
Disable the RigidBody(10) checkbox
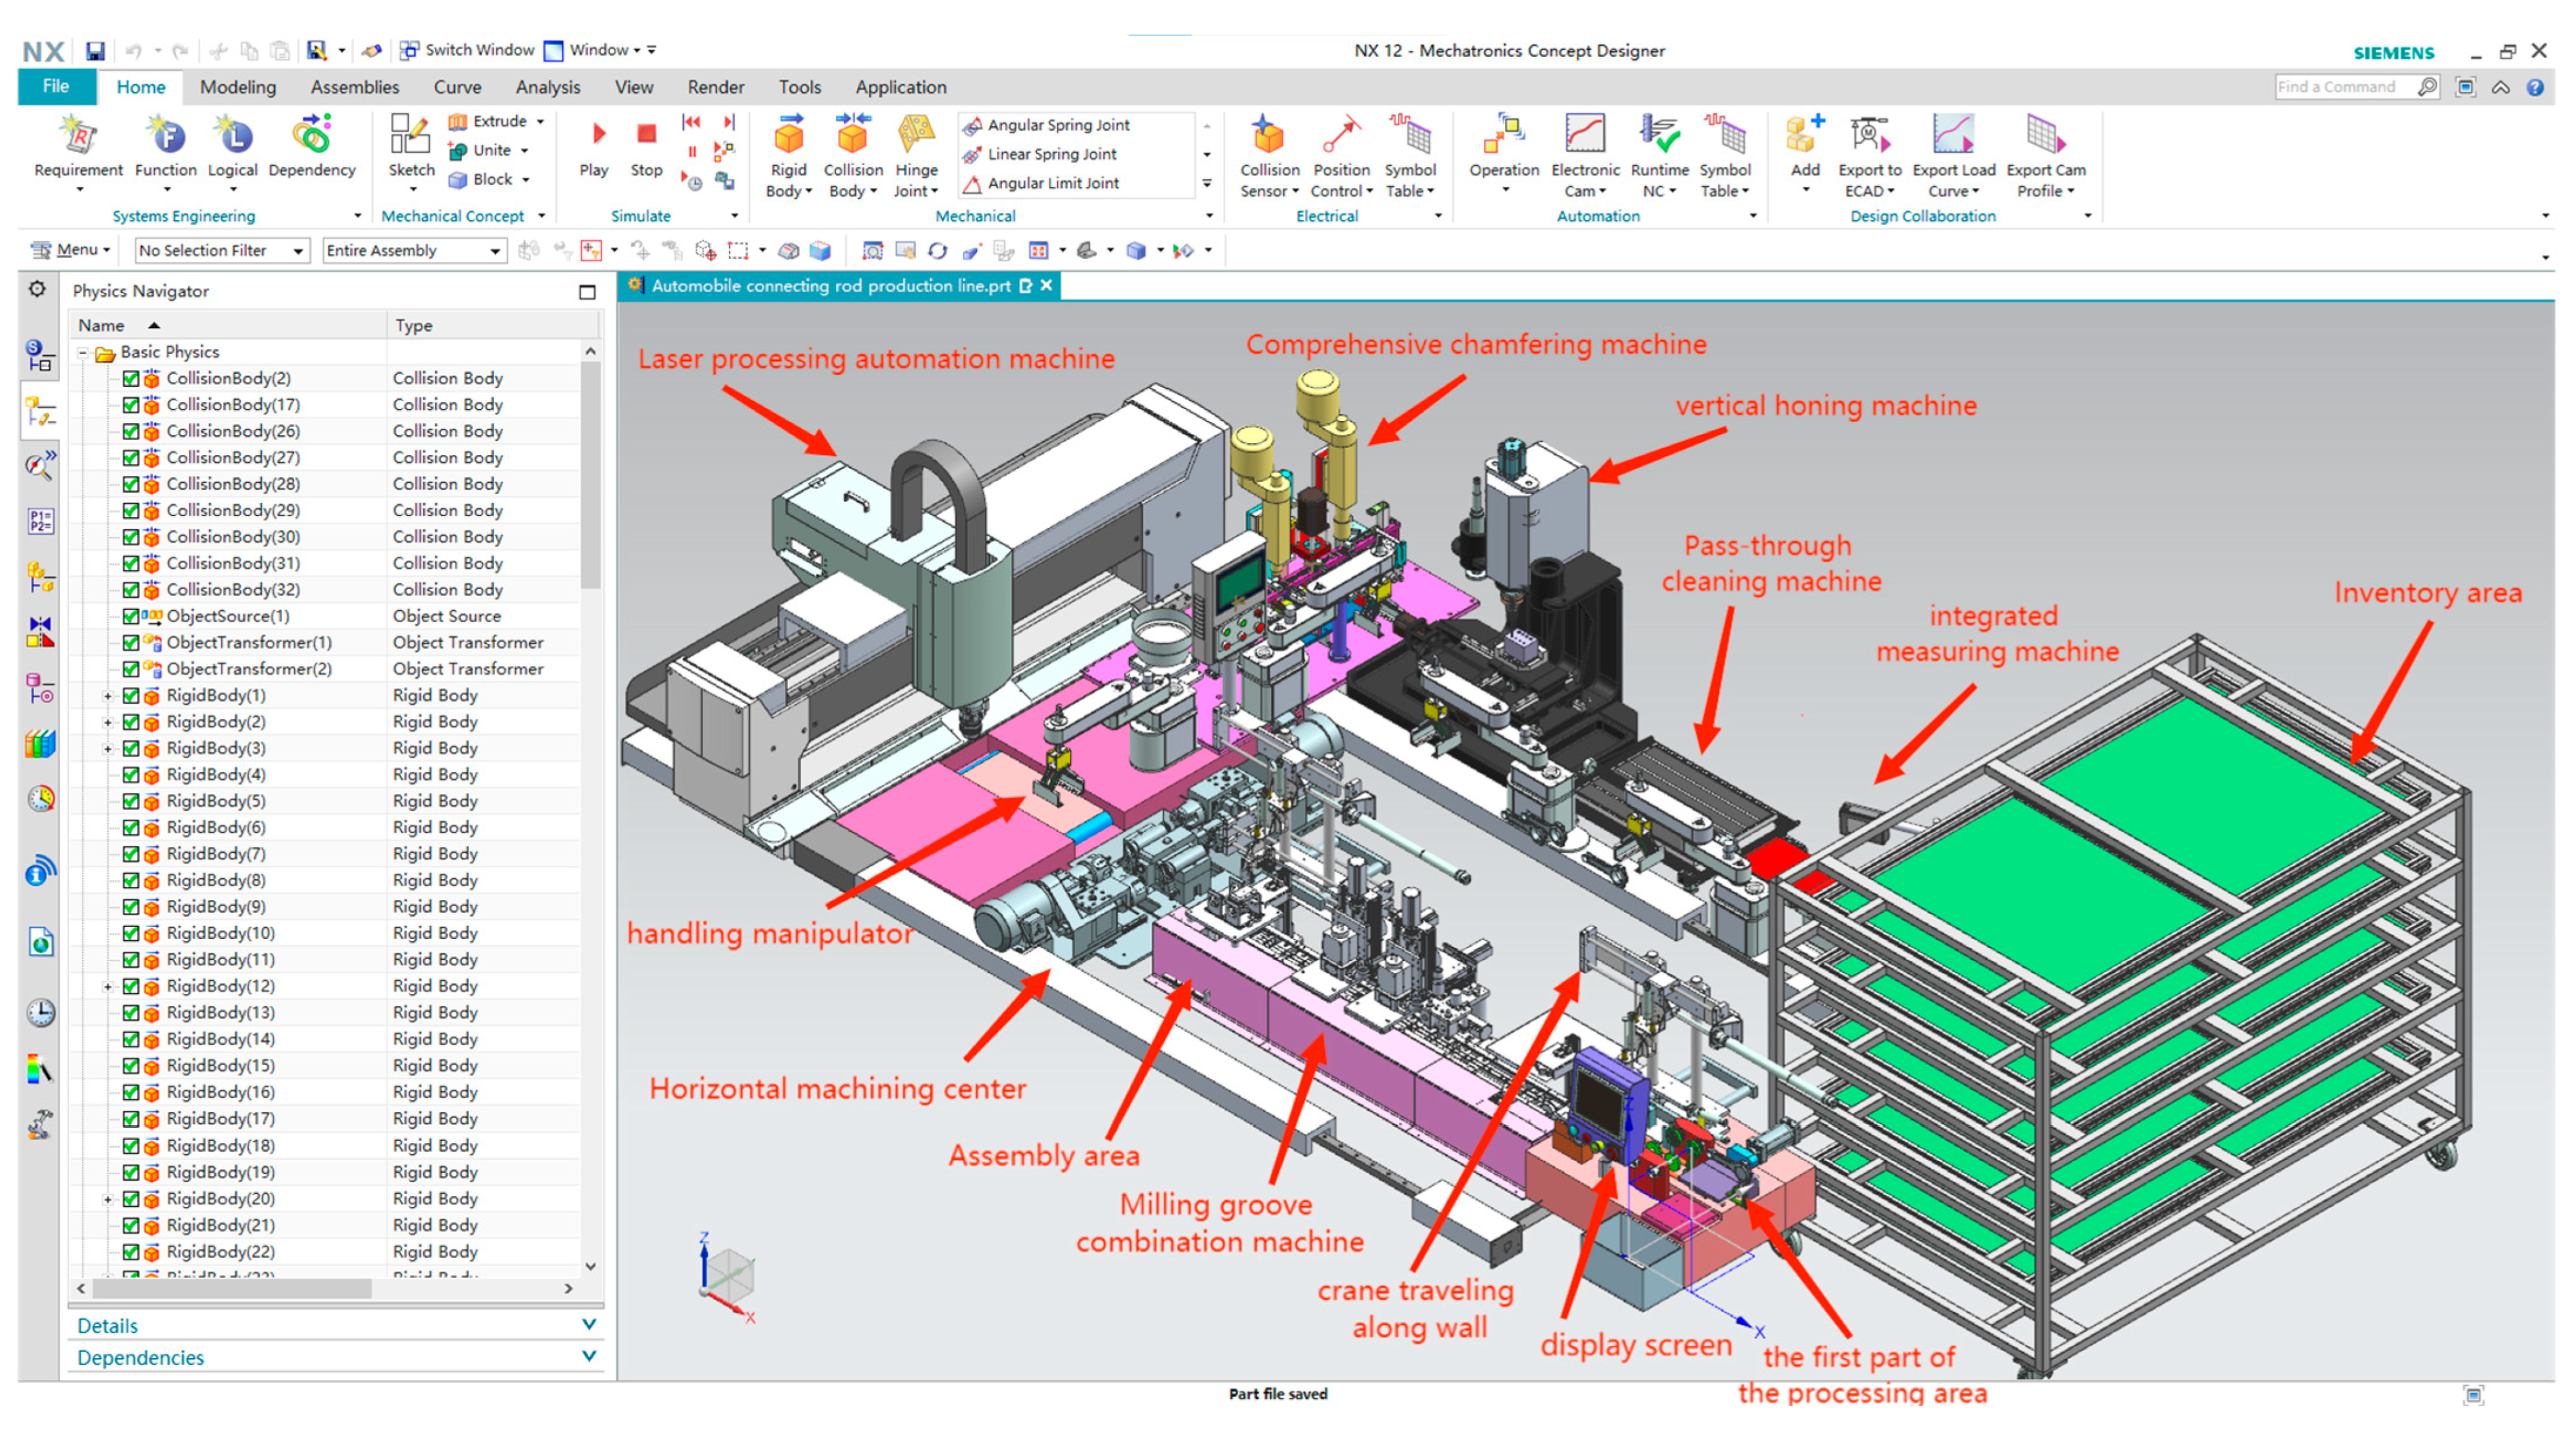130,933
